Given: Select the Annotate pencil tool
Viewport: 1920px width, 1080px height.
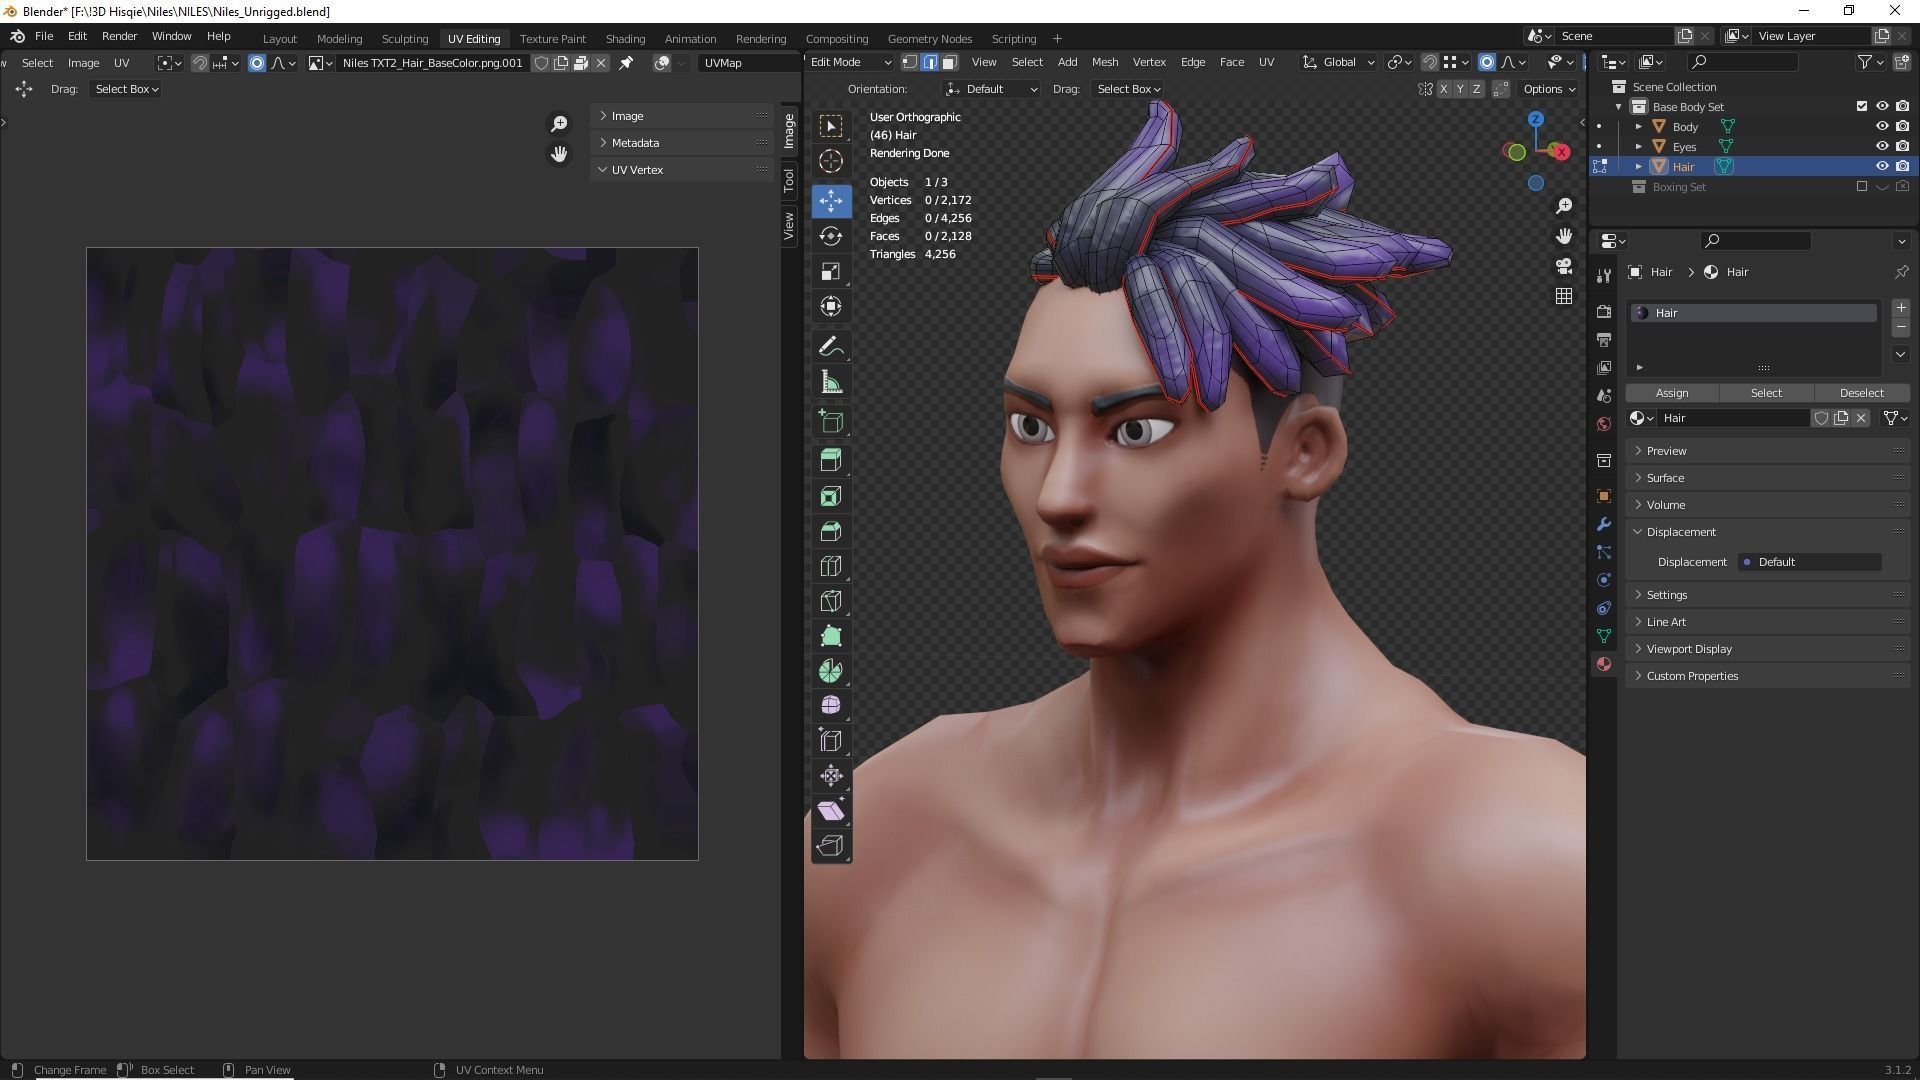Looking at the screenshot, I should point(830,347).
